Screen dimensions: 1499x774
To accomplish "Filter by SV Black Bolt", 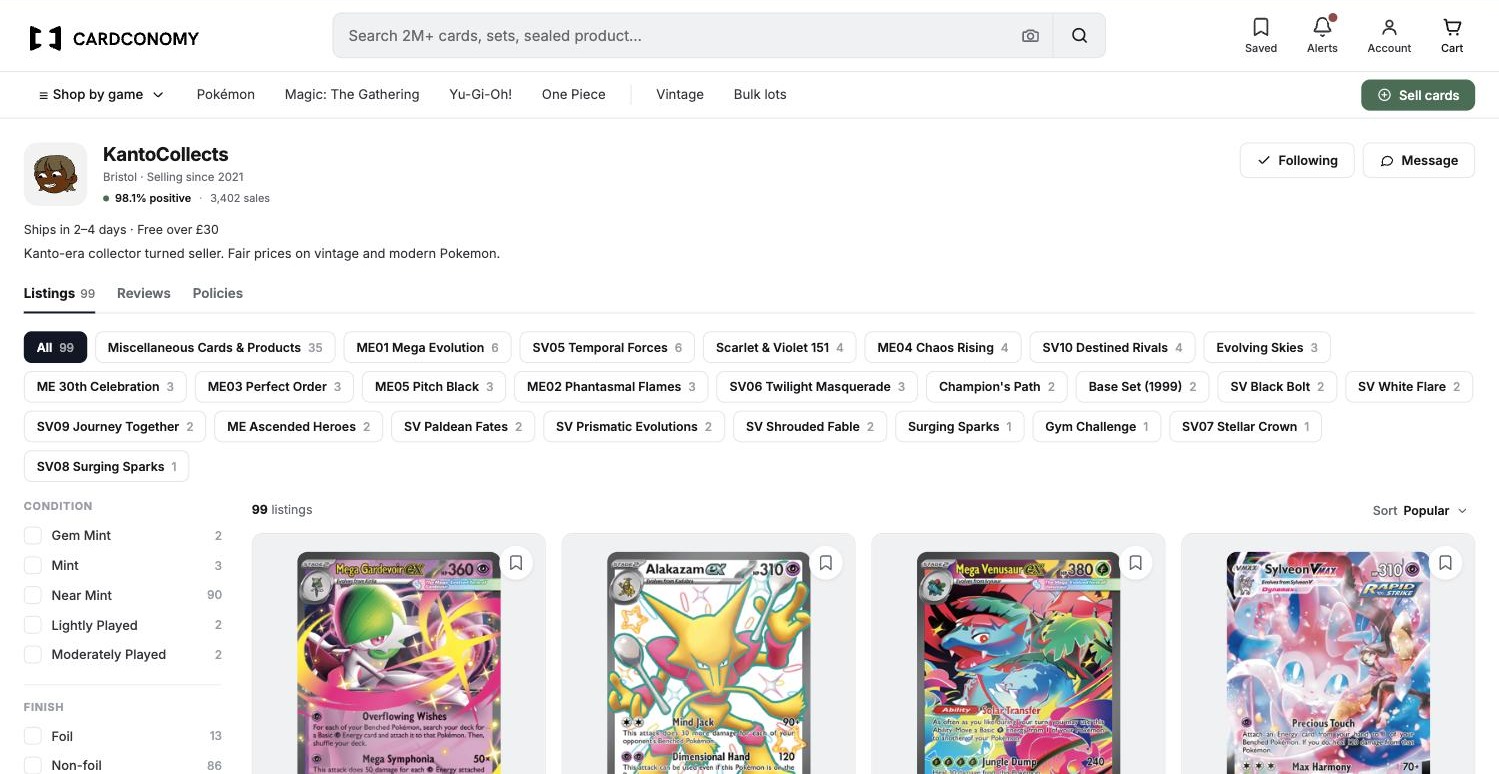I will pos(1277,386).
